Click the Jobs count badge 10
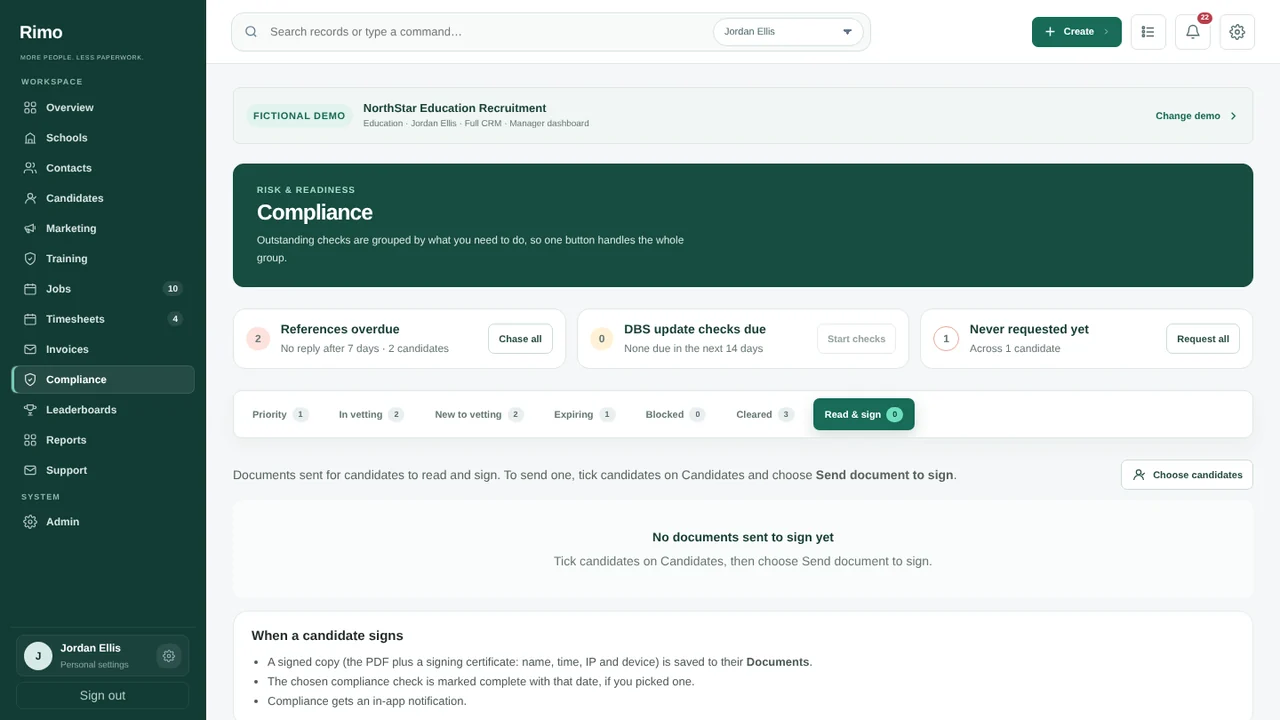 (x=173, y=289)
